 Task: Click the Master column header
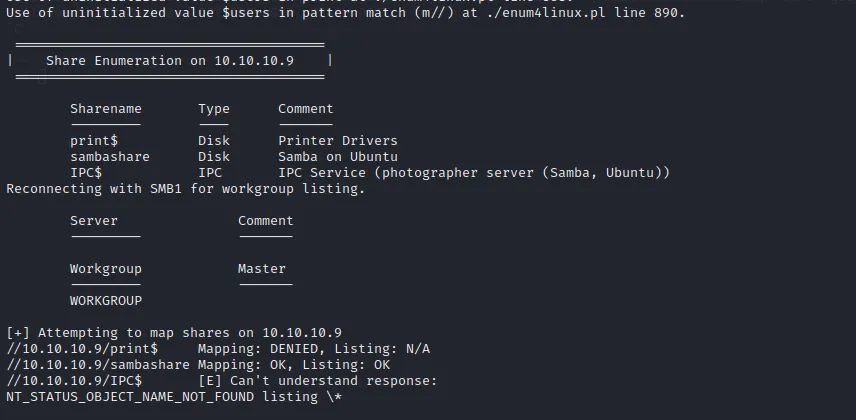[x=261, y=269]
